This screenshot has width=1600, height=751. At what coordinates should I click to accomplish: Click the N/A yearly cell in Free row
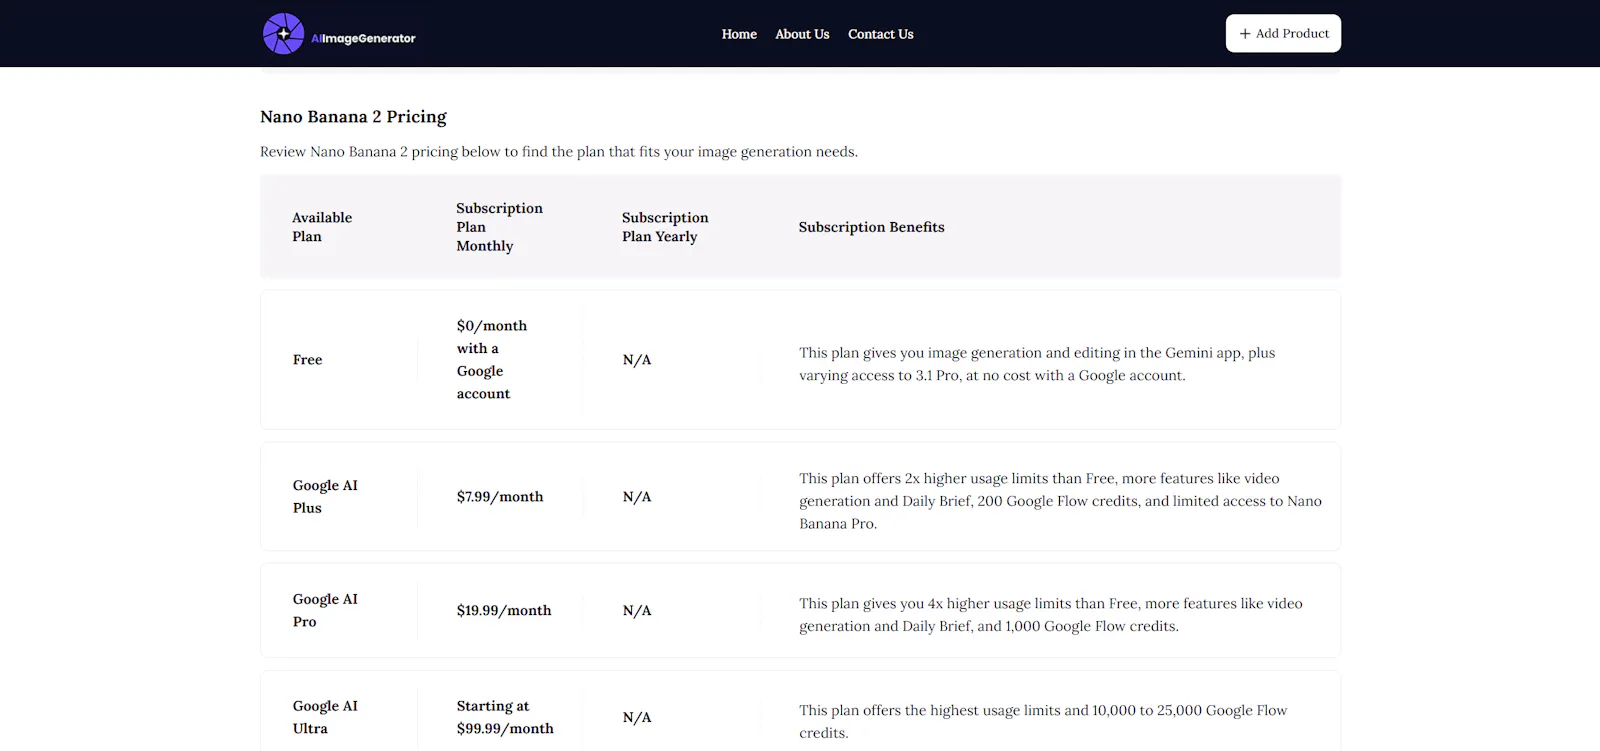(x=637, y=360)
